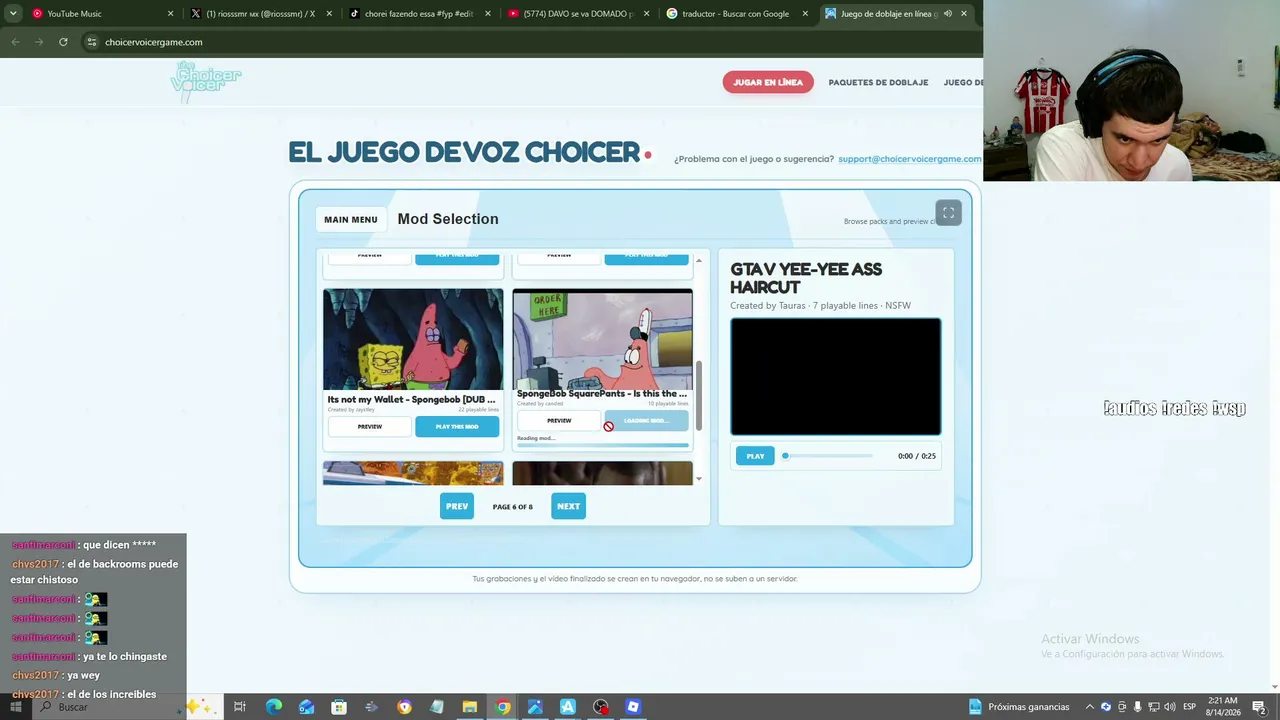Click the Jugar en Línea button
The image size is (1280, 720).
(x=768, y=83)
